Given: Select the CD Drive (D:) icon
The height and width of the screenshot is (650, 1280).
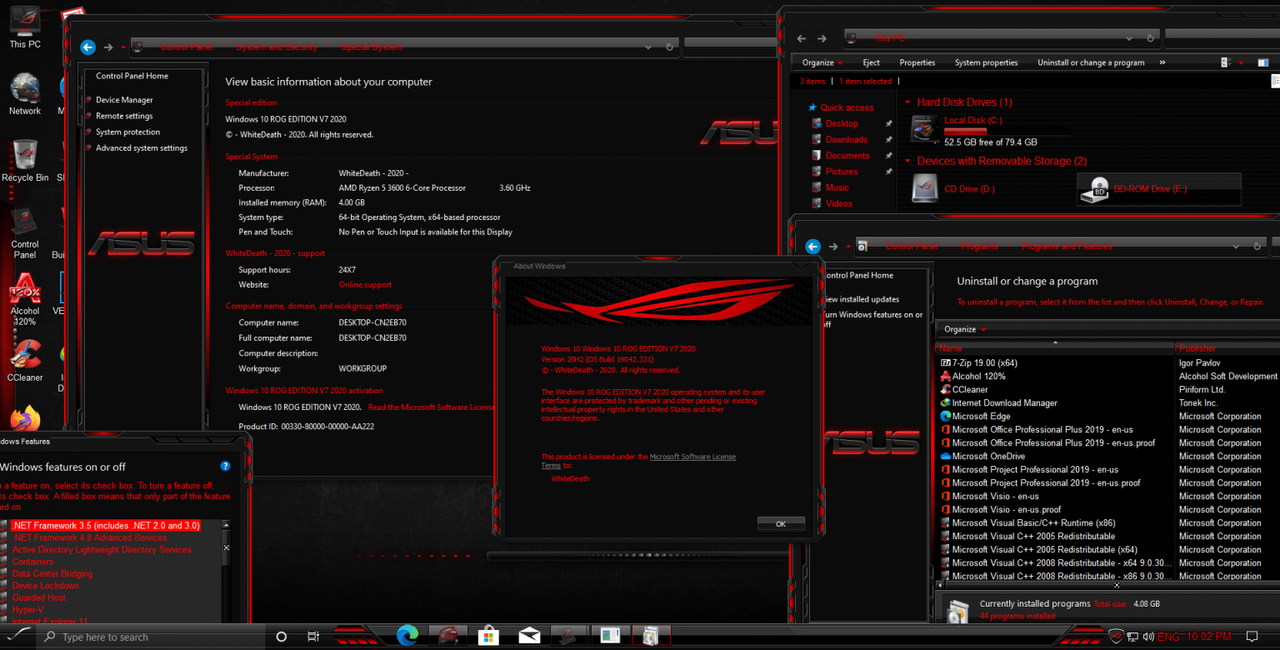Looking at the screenshot, I should (925, 188).
